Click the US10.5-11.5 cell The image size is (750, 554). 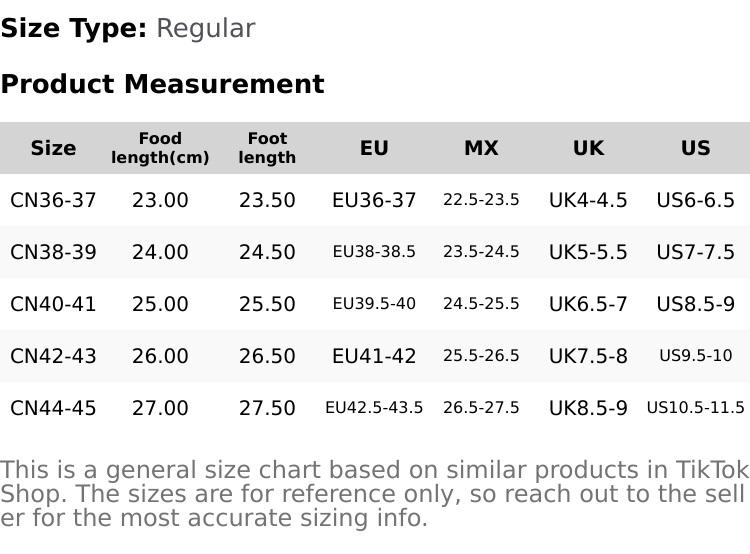click(x=695, y=408)
